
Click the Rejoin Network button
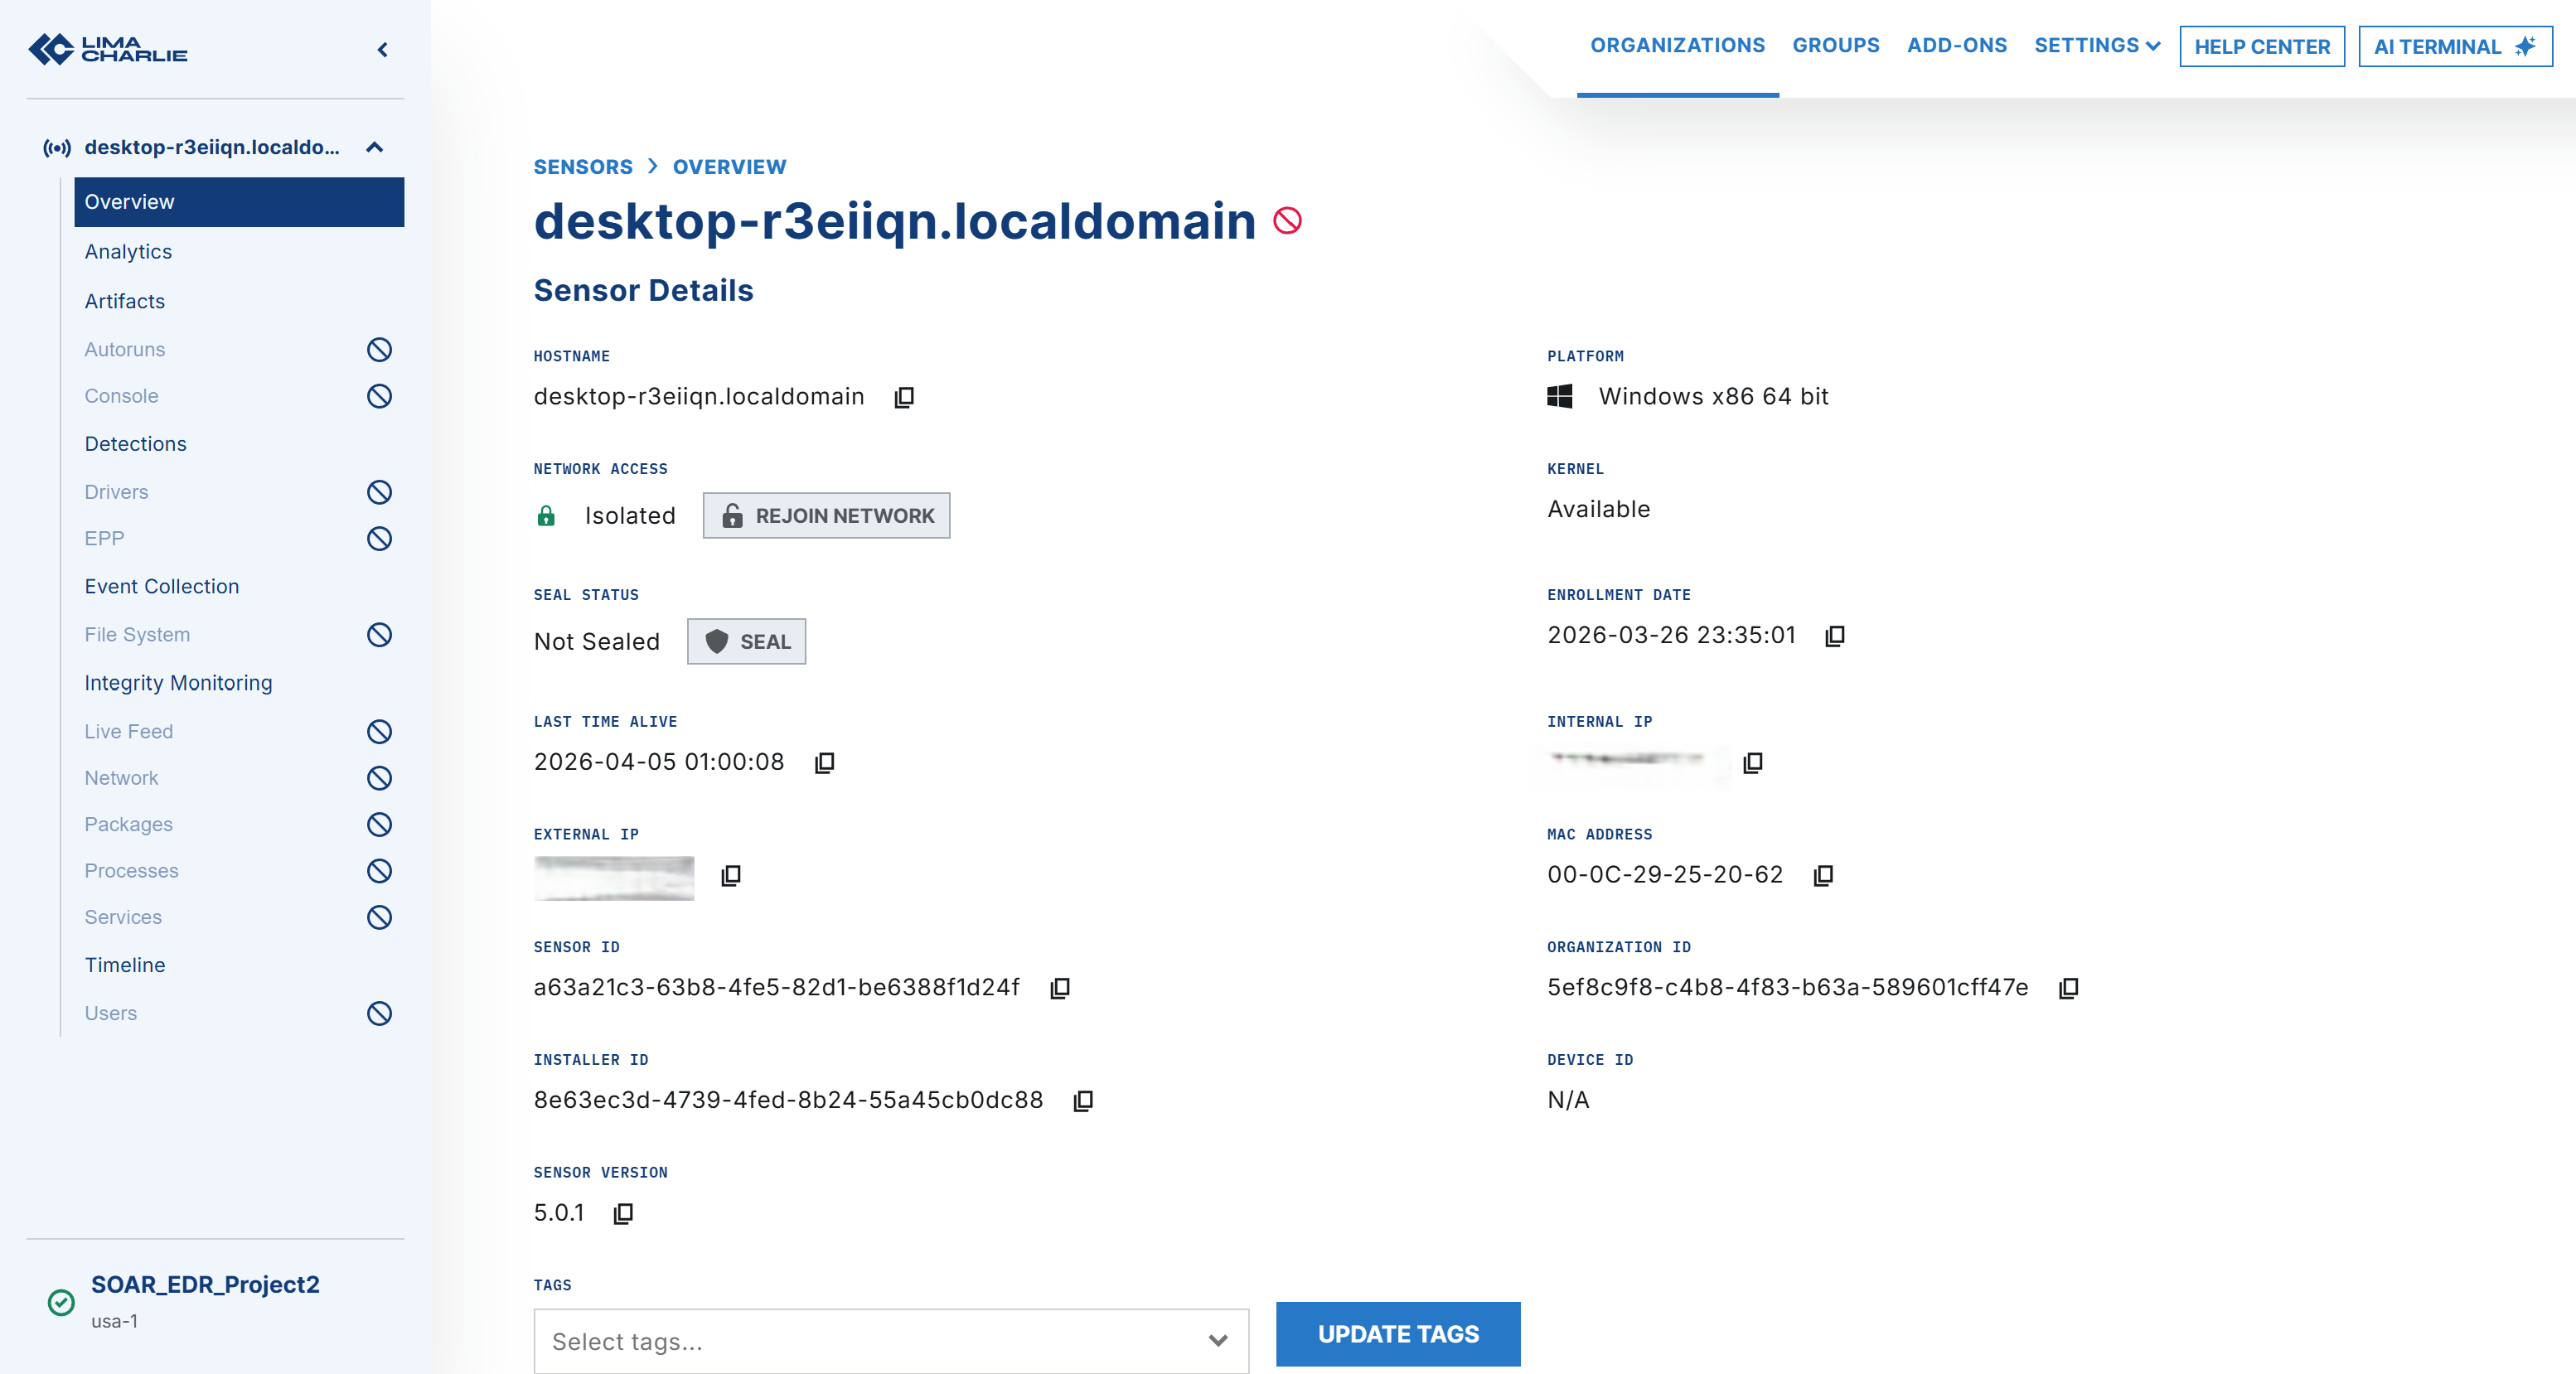tap(826, 516)
